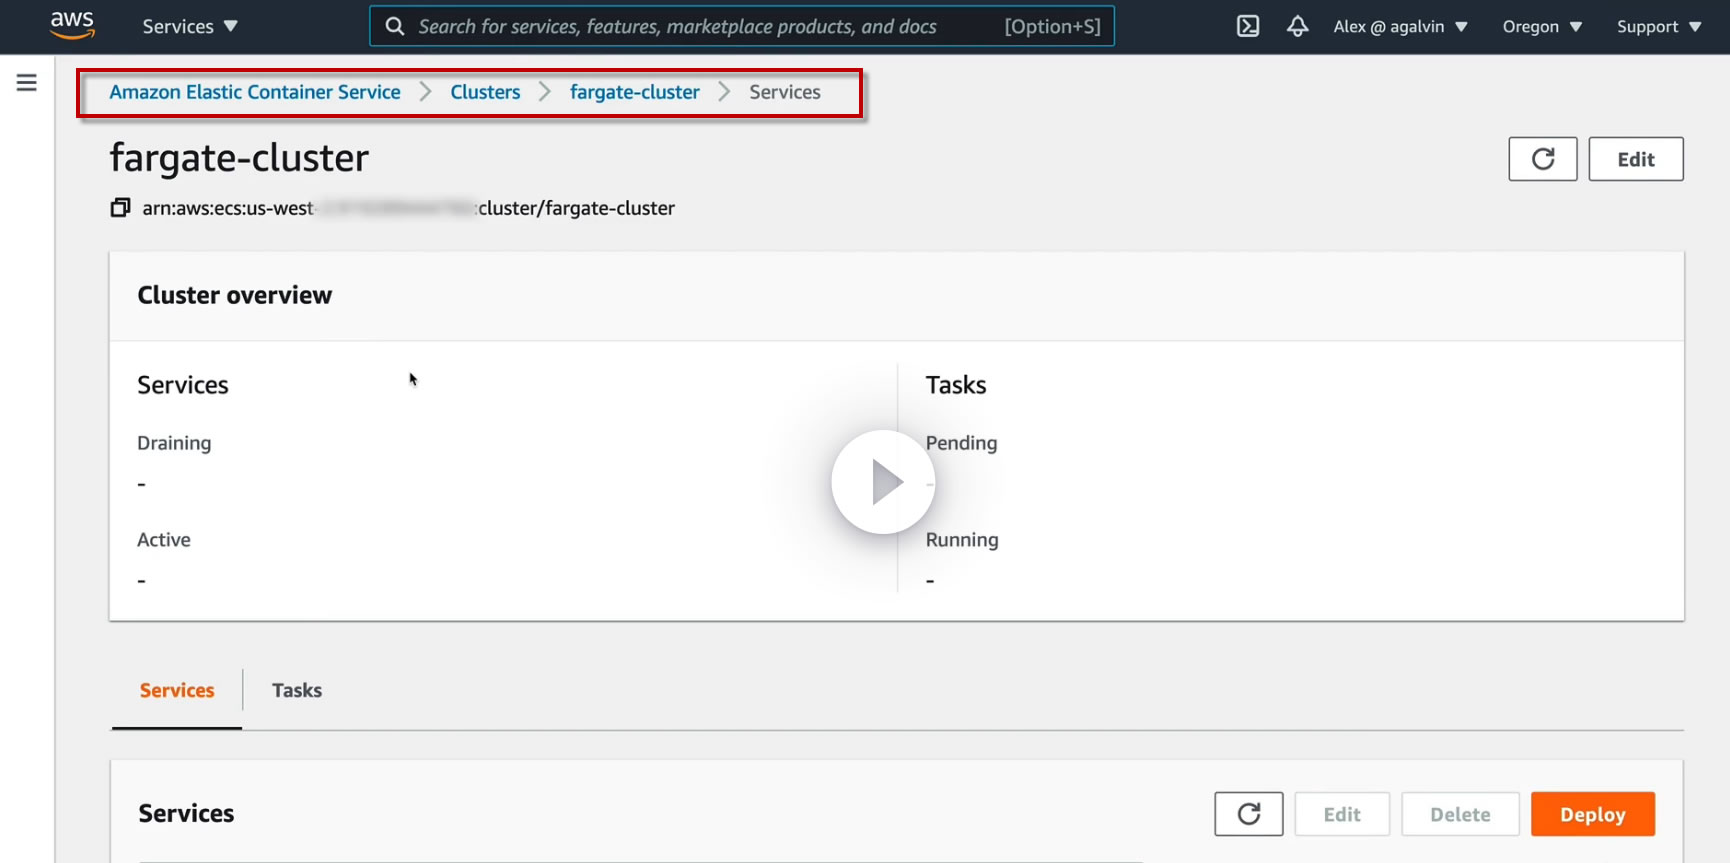1730x863 pixels.
Task: Click the Draining services label
Action: [x=174, y=443]
